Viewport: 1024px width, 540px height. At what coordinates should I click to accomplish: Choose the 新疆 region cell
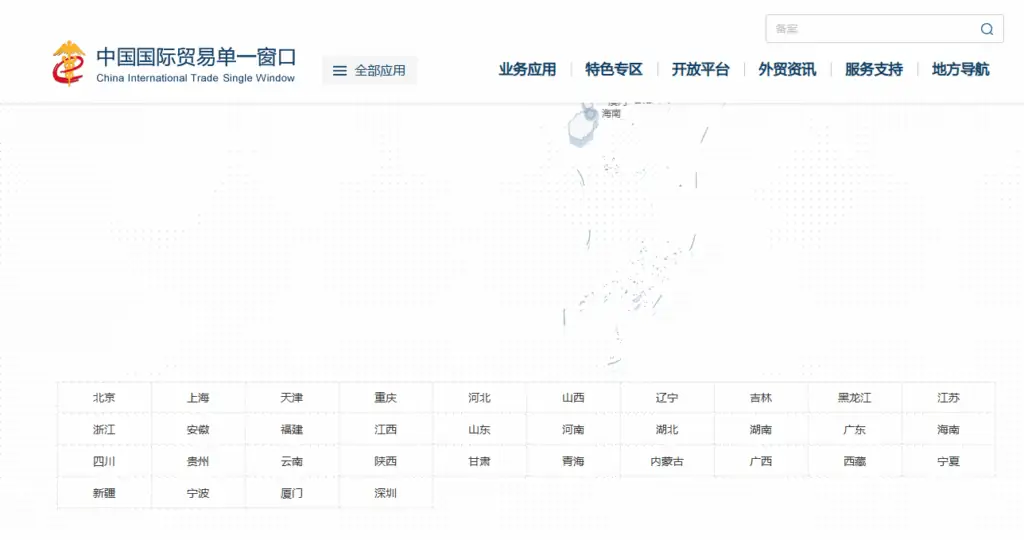[104, 493]
